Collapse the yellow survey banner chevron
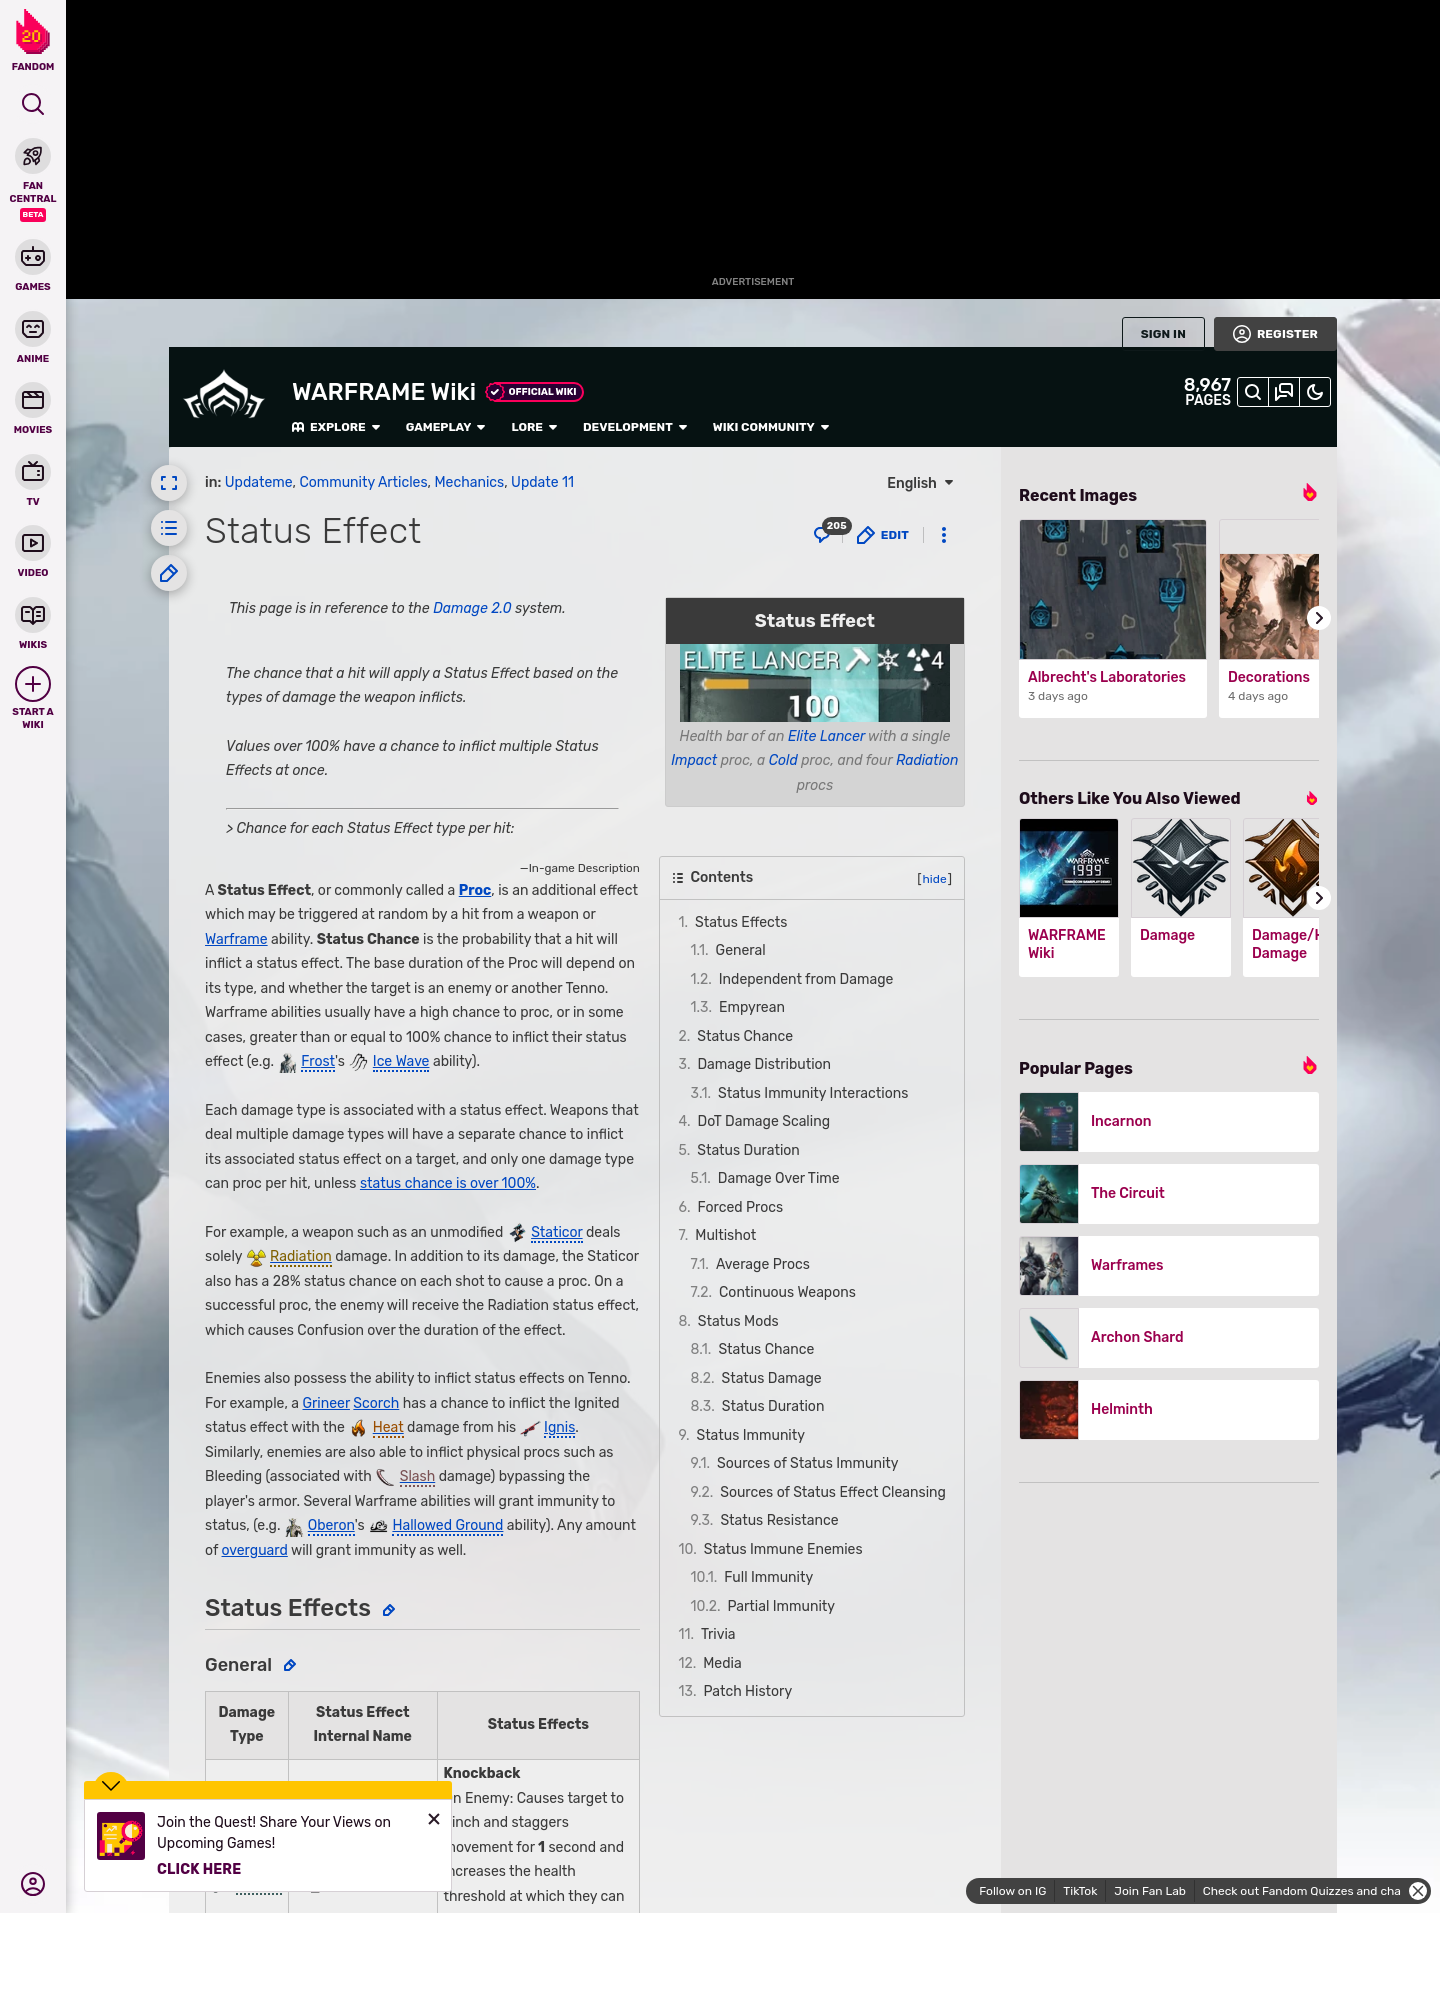 tap(111, 1785)
